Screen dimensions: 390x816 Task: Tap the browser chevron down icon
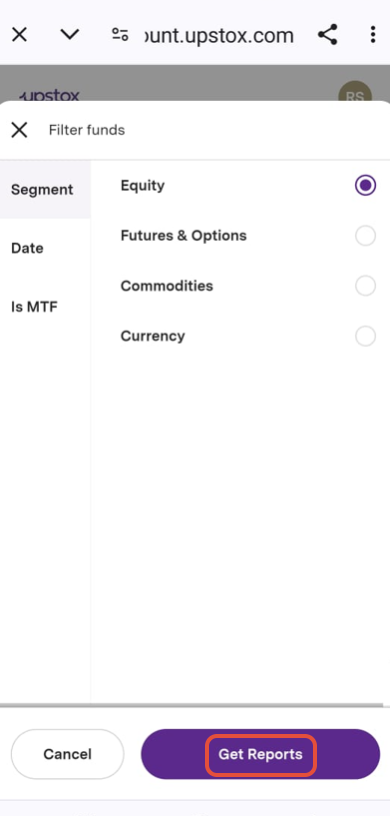point(69,35)
